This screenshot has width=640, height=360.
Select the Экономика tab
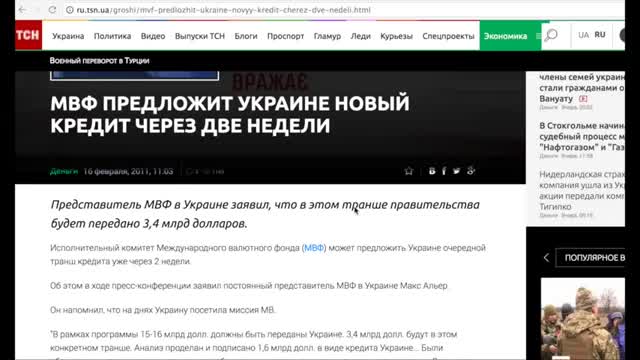point(505,36)
